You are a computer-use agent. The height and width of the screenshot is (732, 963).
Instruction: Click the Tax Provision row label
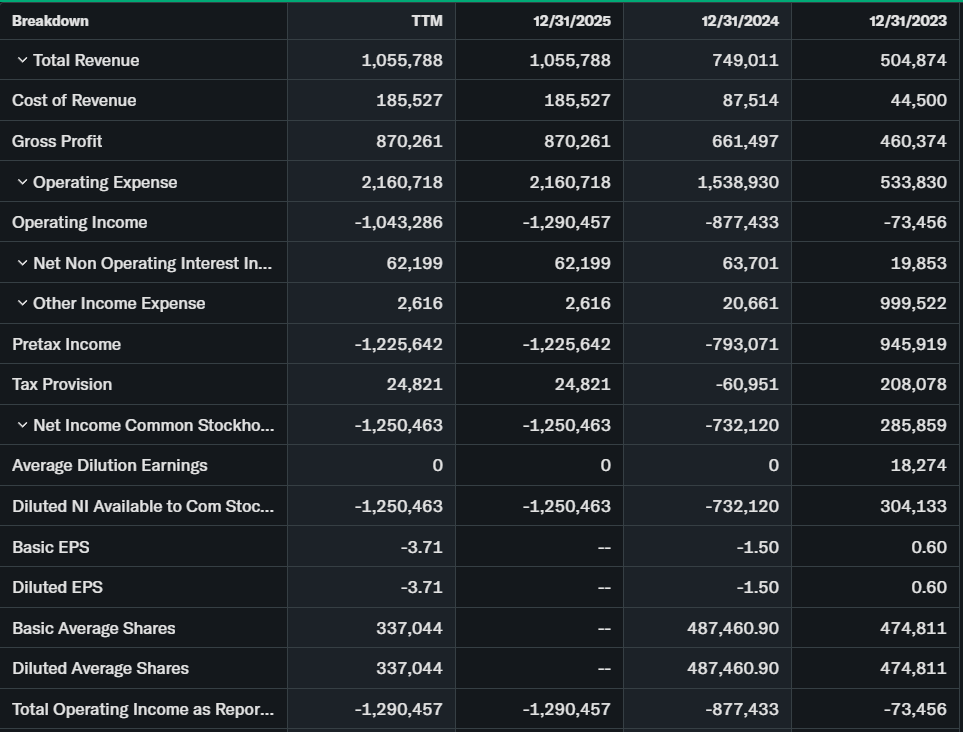tap(62, 385)
